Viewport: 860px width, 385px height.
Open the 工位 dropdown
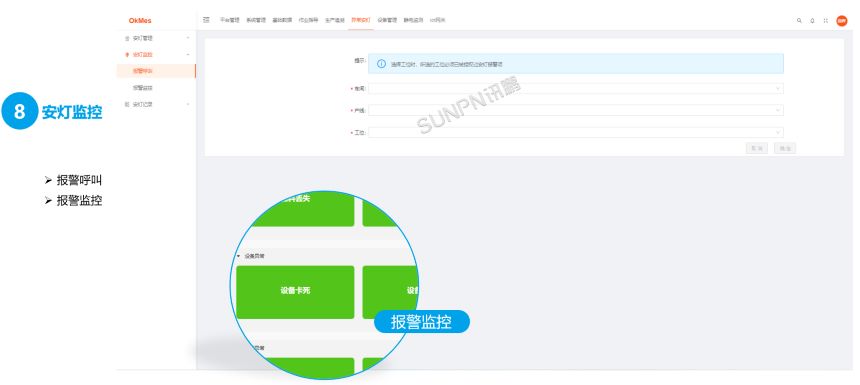pos(576,132)
